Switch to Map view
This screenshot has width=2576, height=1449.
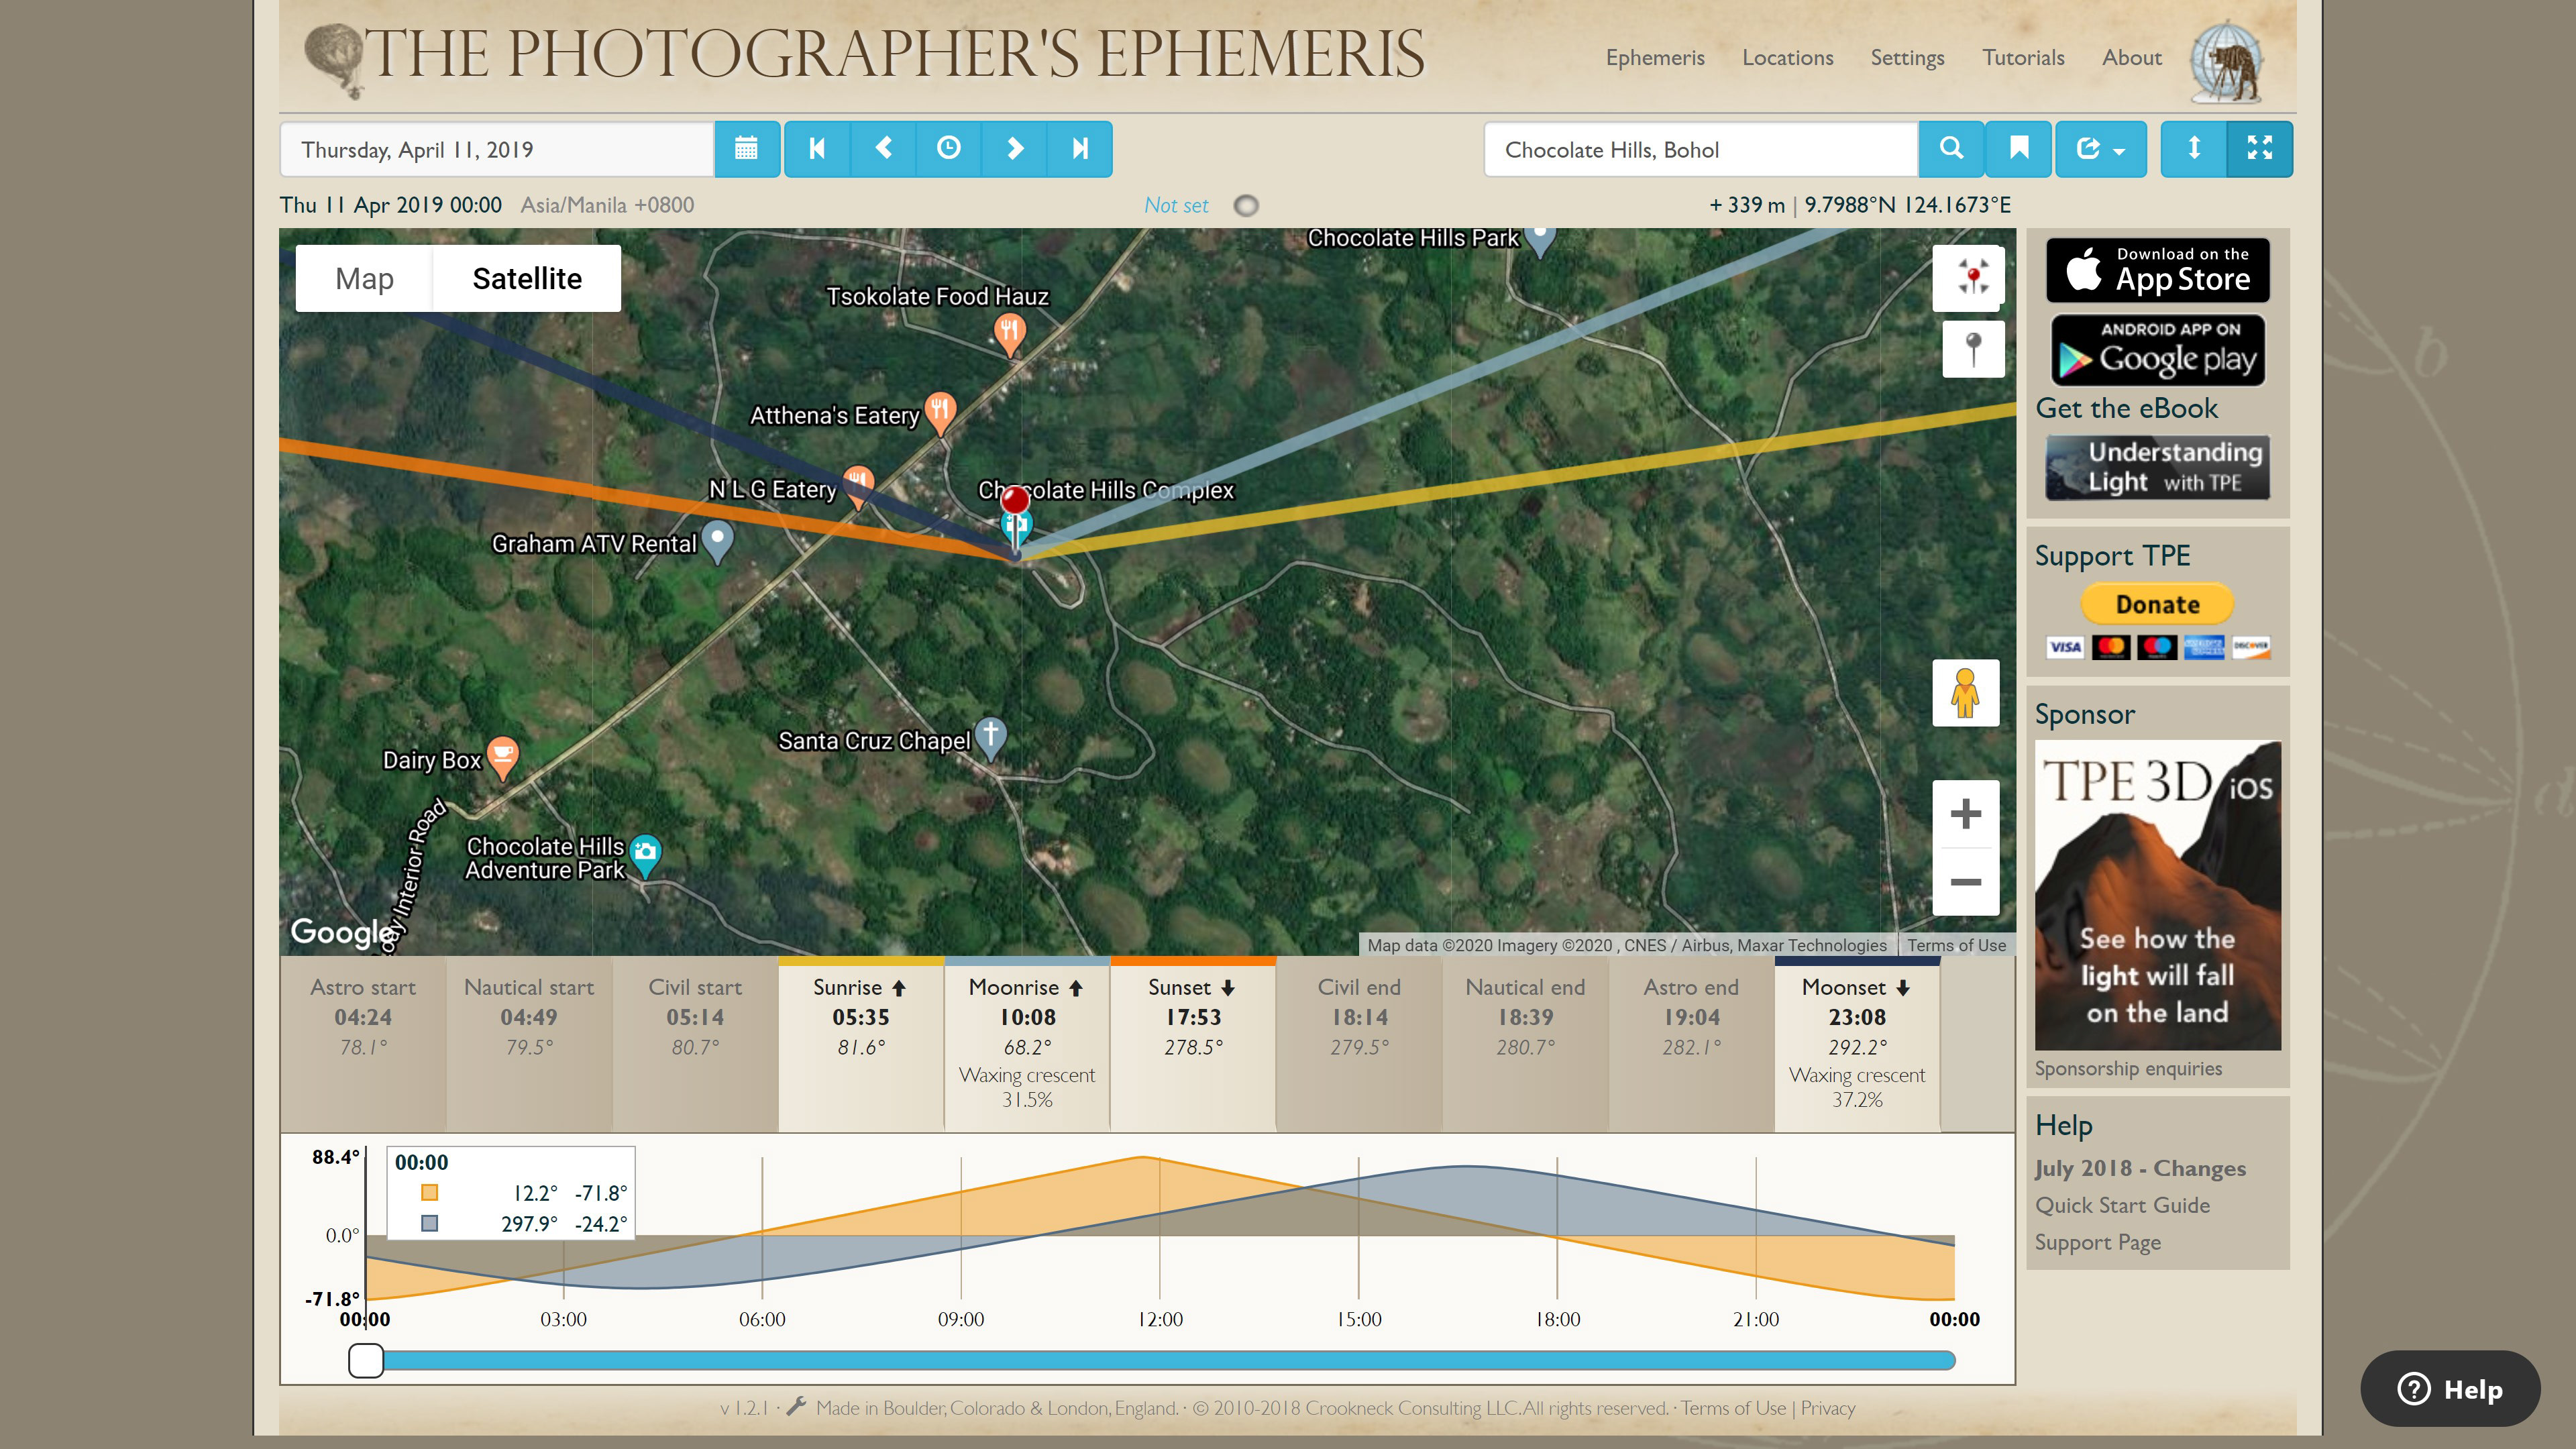tap(364, 278)
